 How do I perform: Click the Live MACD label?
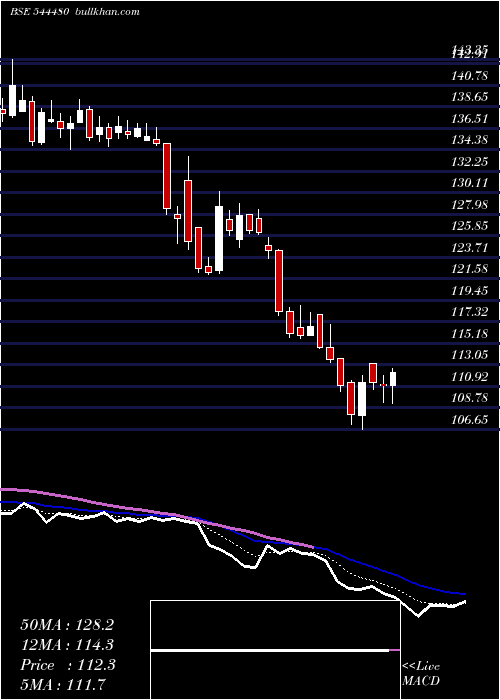(421, 673)
